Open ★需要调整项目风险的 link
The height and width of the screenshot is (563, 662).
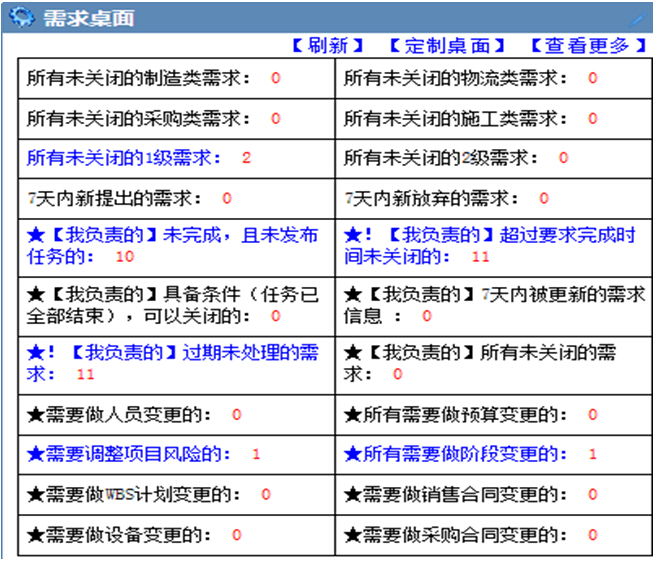[x=128, y=454]
